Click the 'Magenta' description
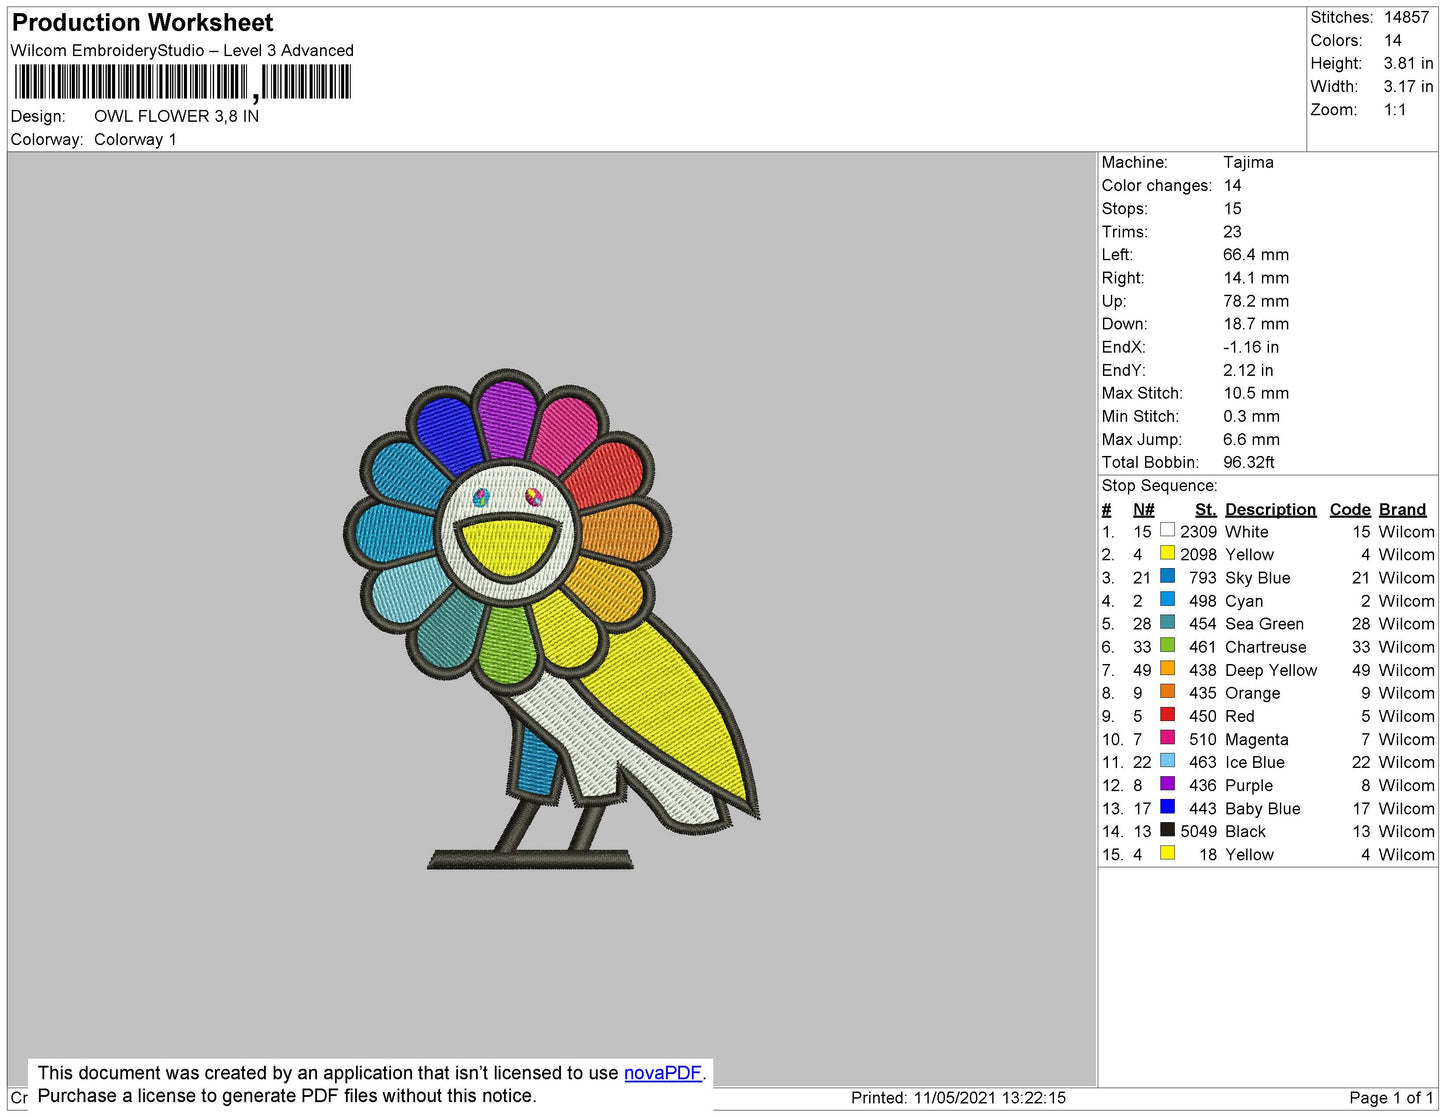Screen dimensions: 1445x1117 (1256, 740)
